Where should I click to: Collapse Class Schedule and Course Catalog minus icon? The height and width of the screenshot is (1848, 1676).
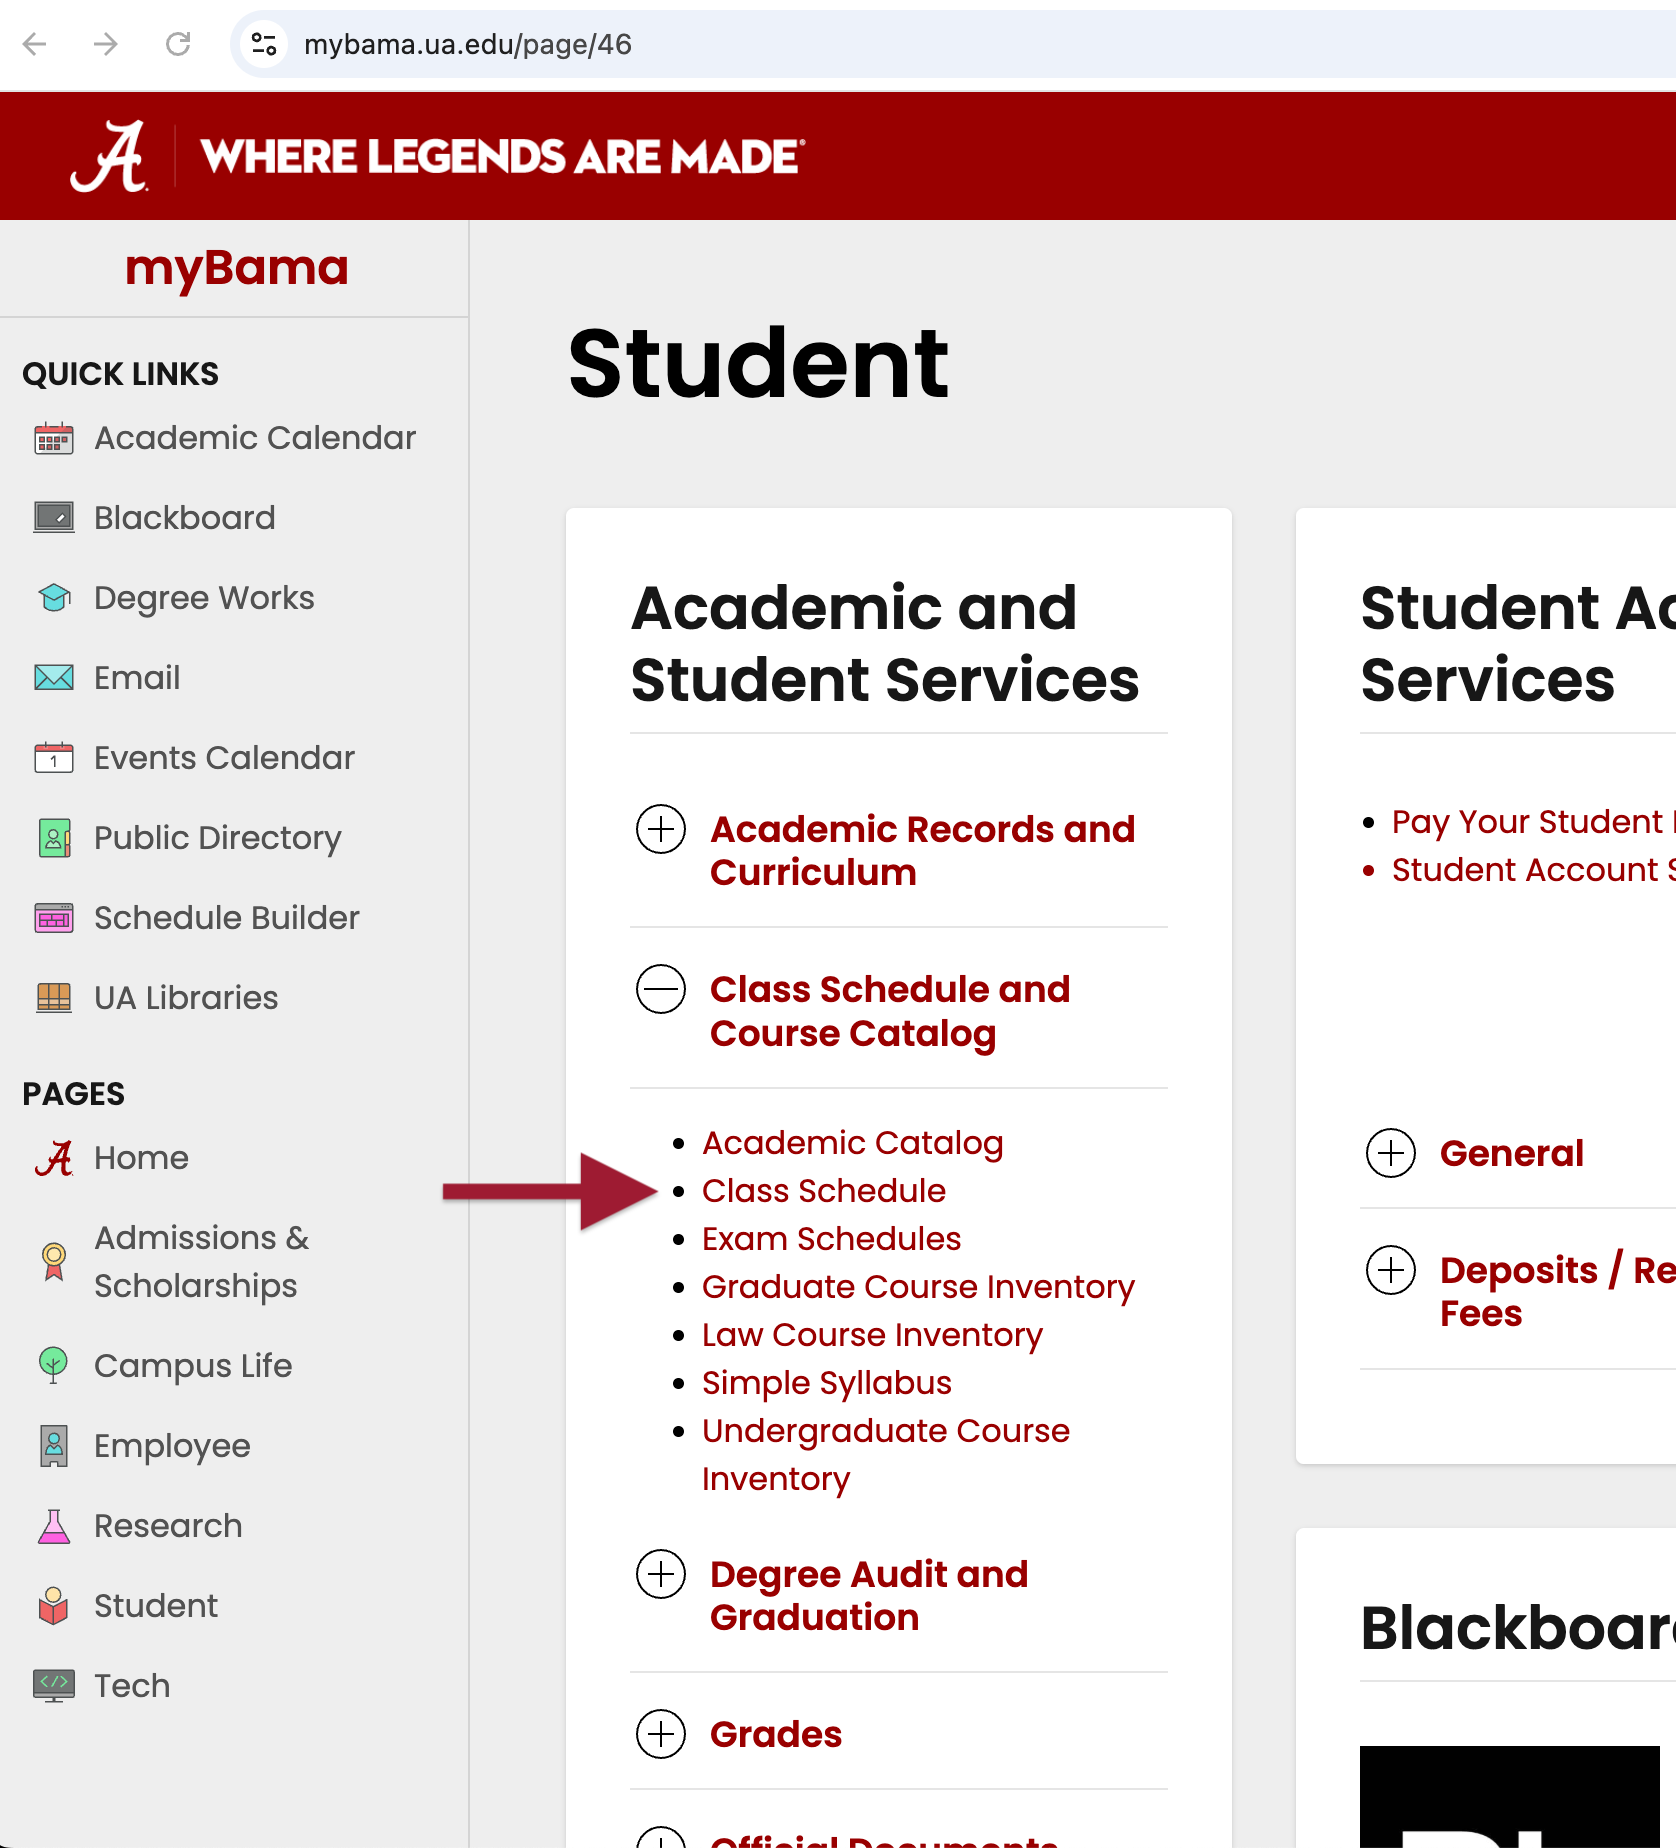(661, 989)
